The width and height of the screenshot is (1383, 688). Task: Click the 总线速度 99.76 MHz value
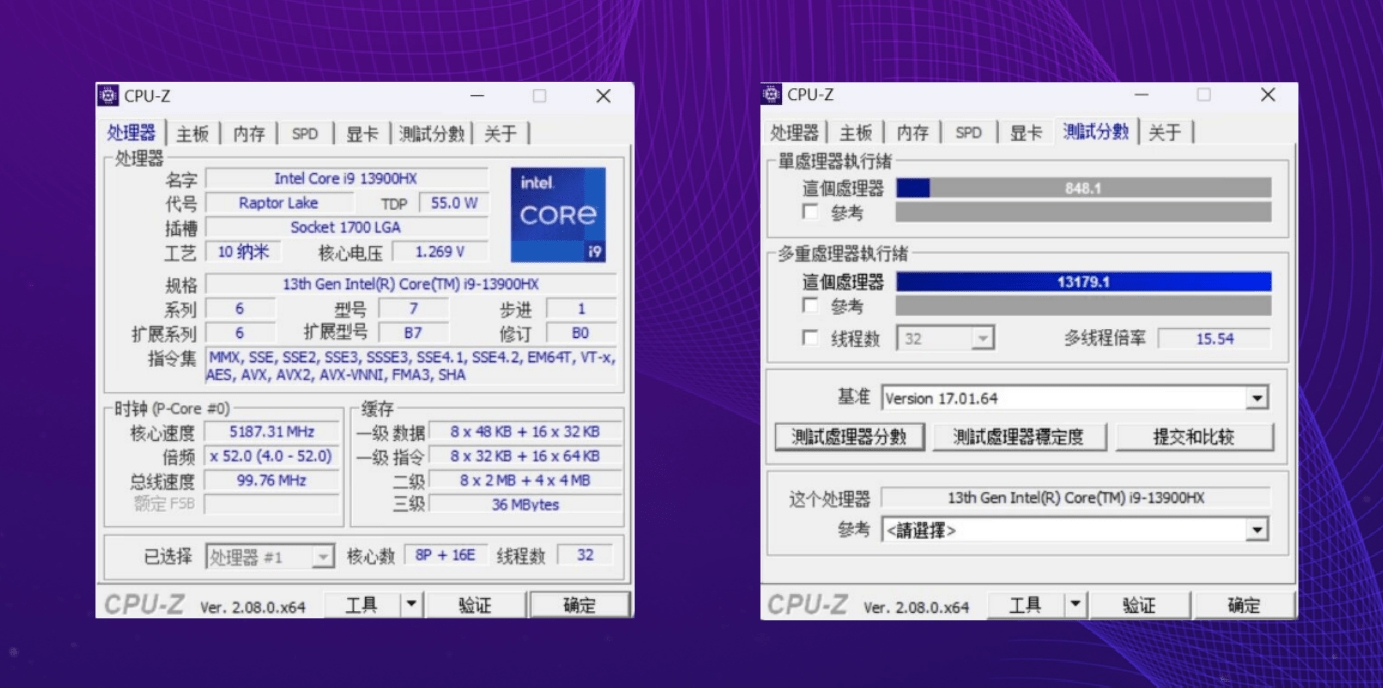[272, 481]
